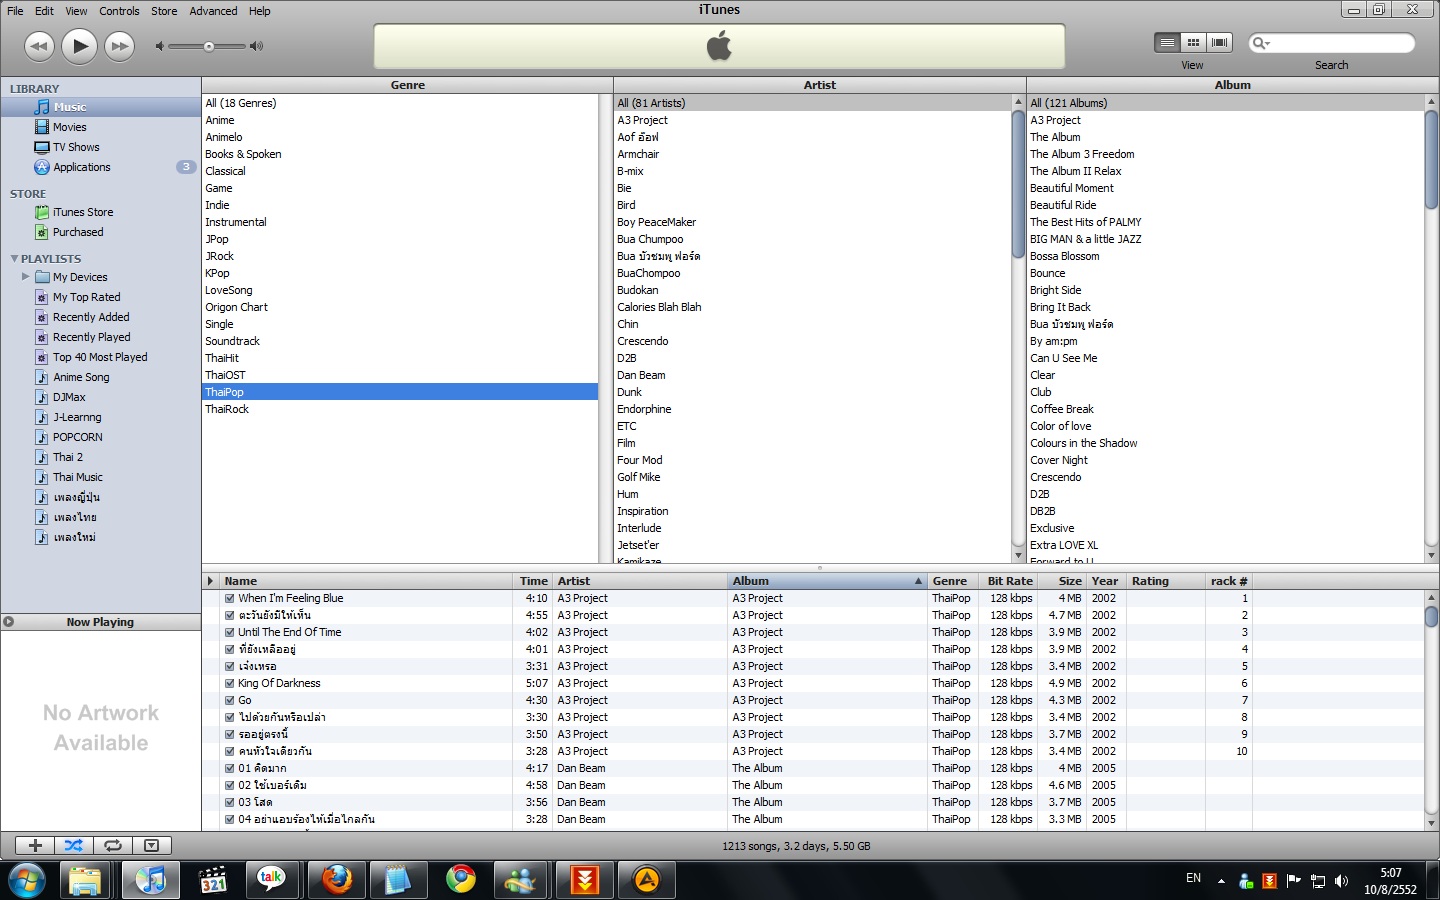Turn on shuffle
This screenshot has height=900, width=1440.
73,845
